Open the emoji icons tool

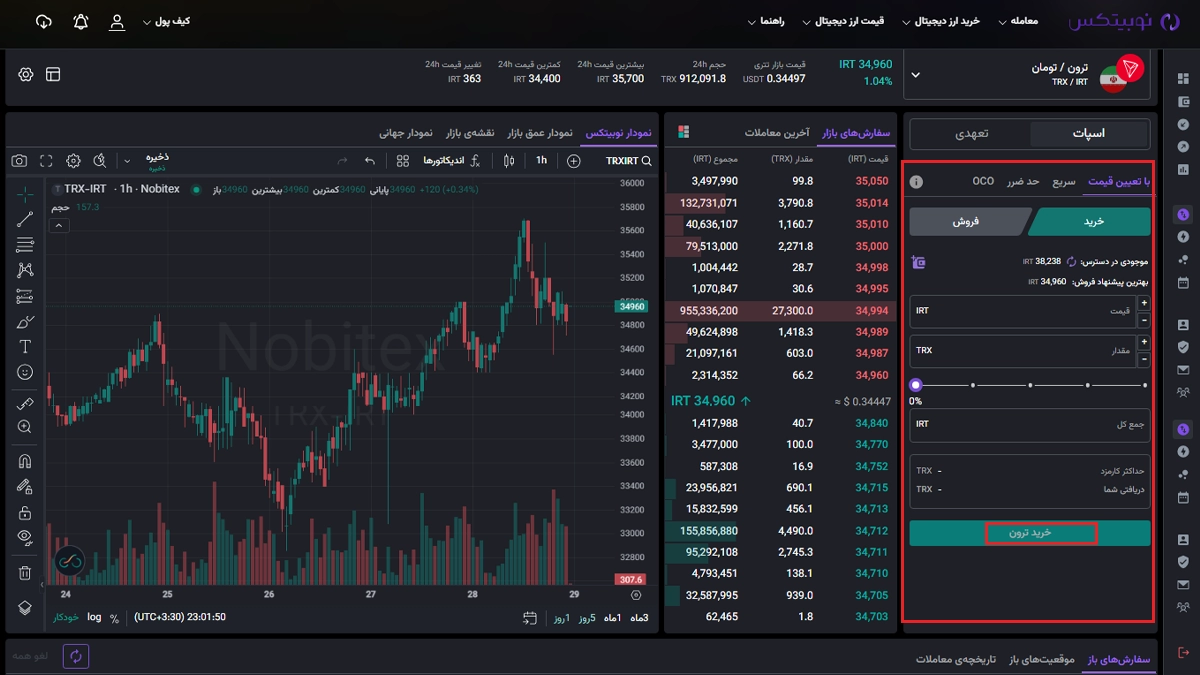coord(25,372)
